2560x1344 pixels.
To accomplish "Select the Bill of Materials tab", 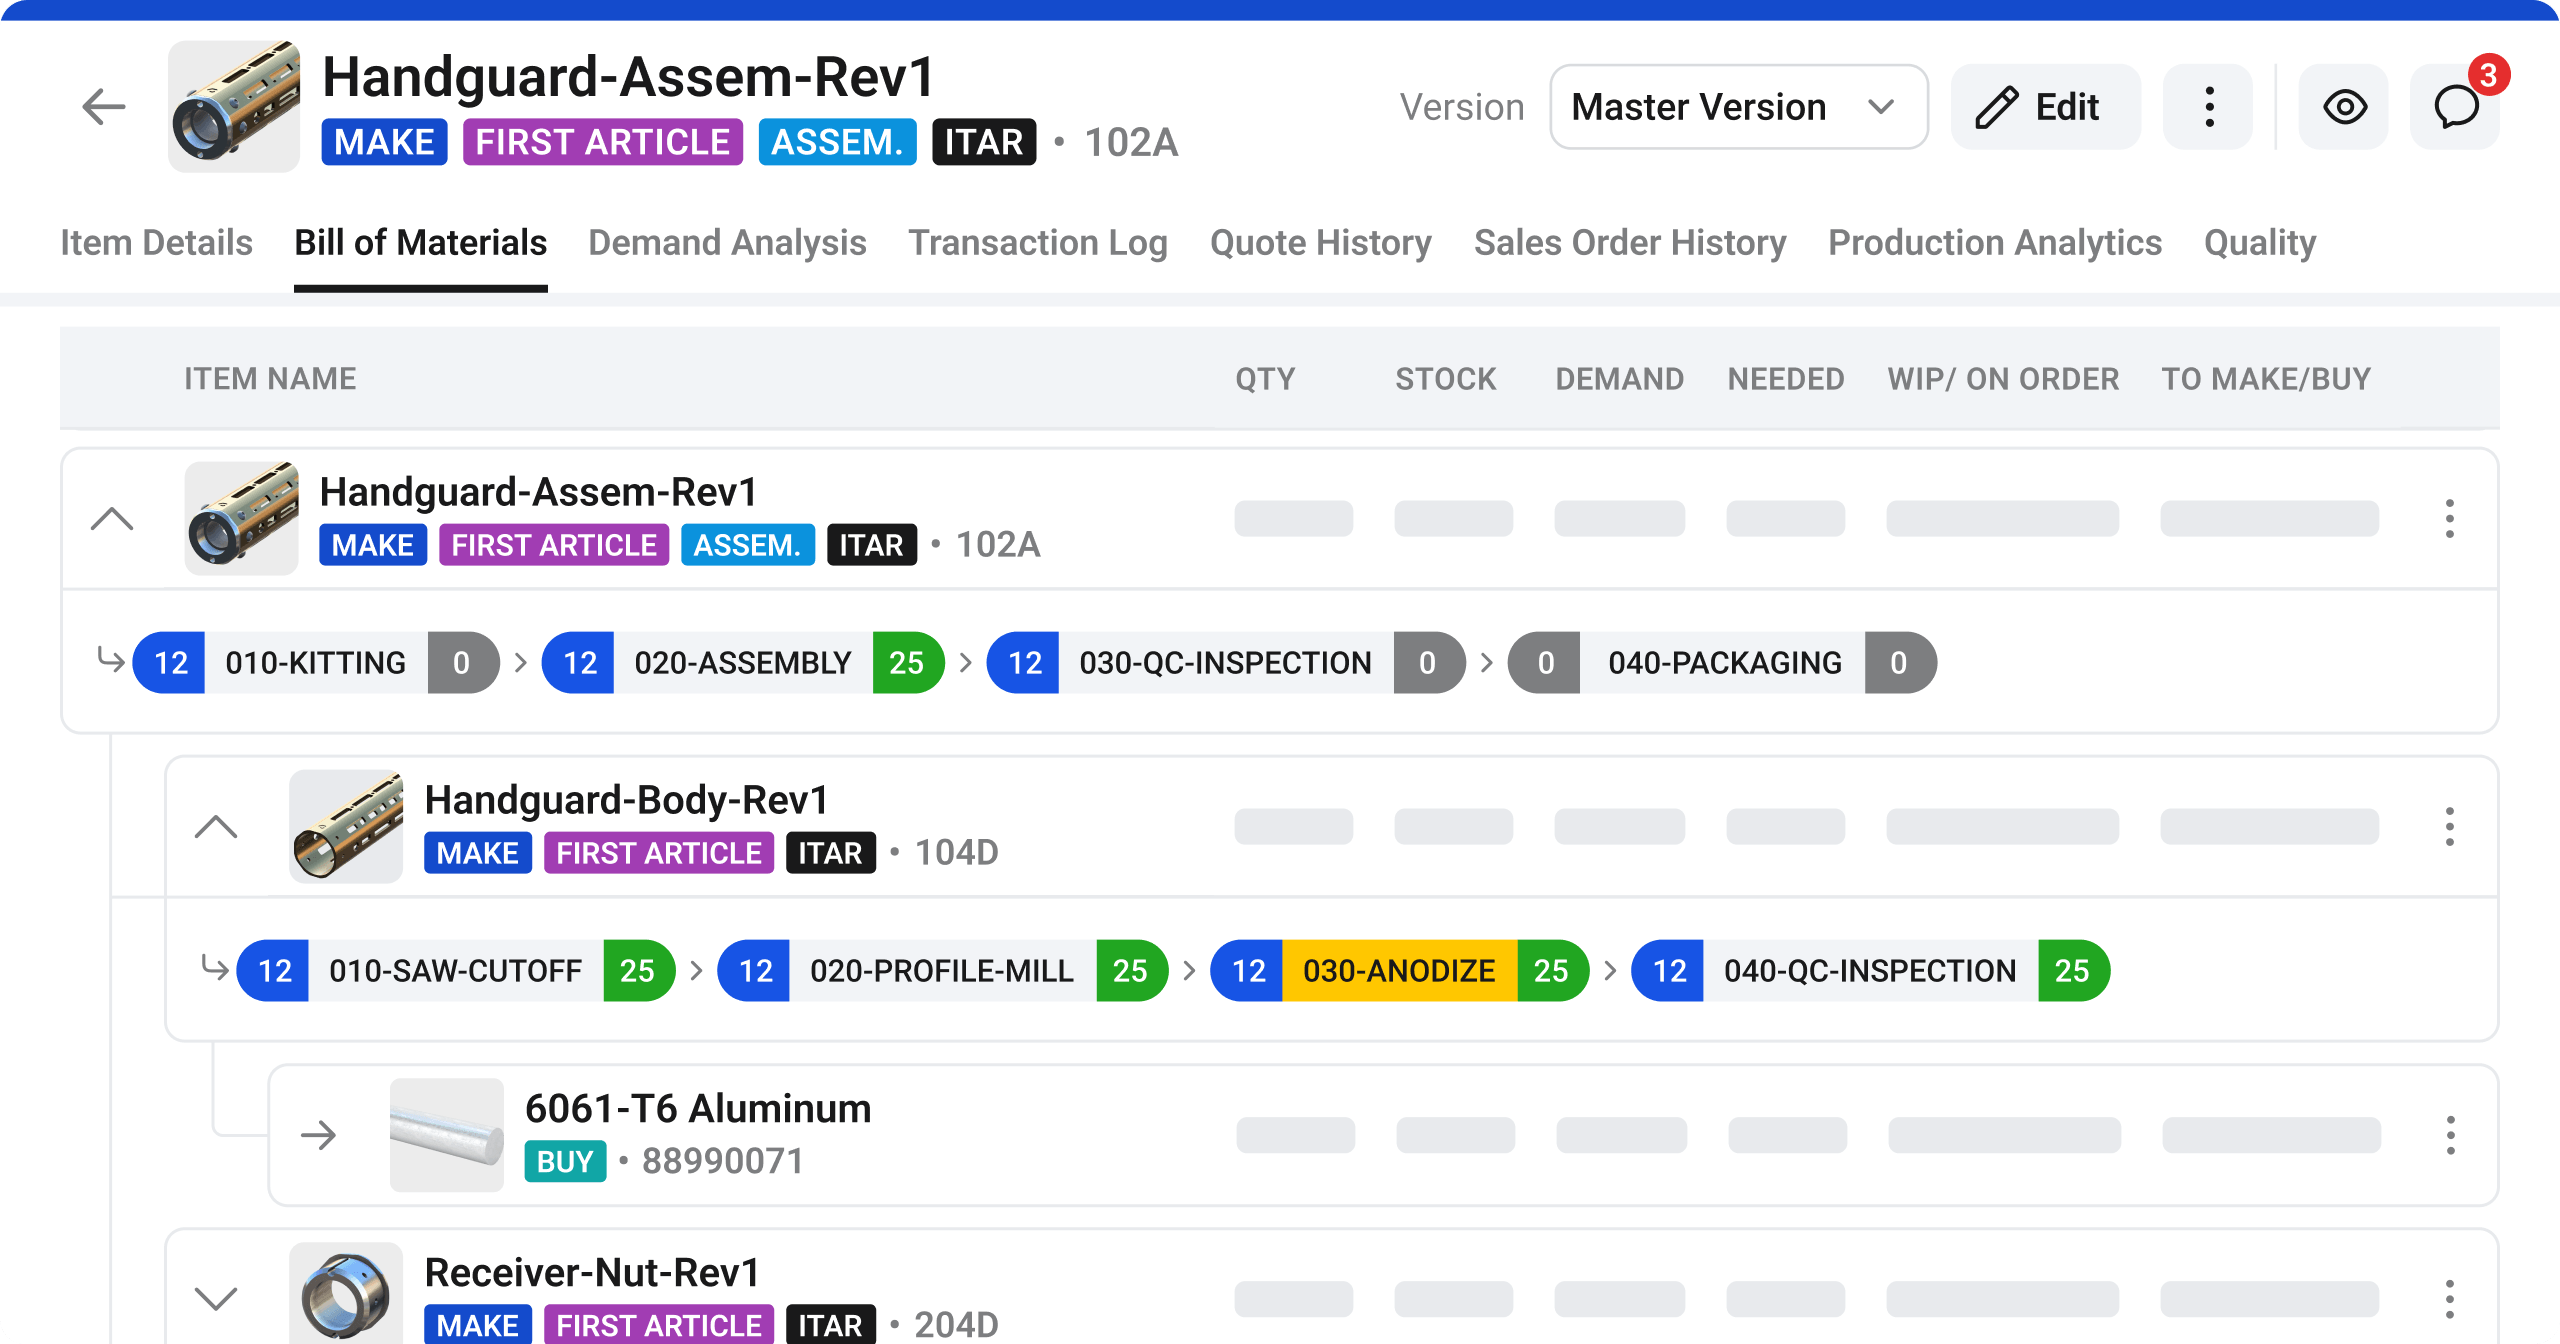I will [420, 243].
